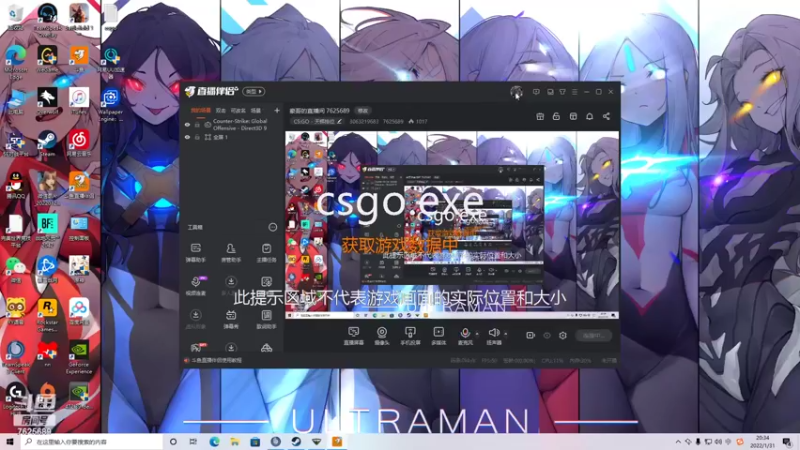Open the Wallpaper Engine desktop icon
Image resolution: width=800 pixels, height=450 pixels.
[x=111, y=105]
